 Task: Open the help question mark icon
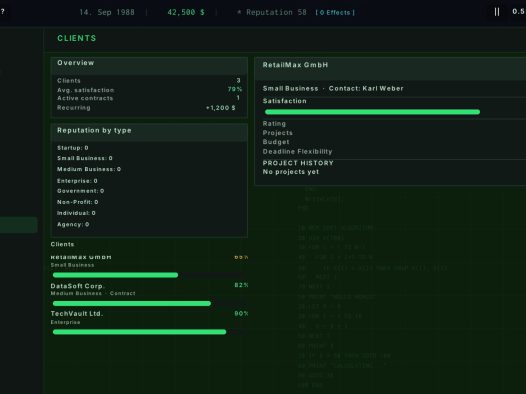pyautogui.click(x=2, y=11)
